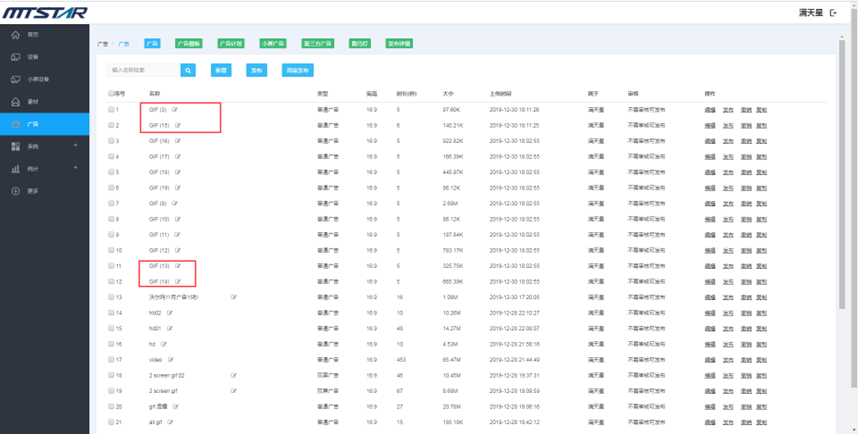858x434 pixels.
Task: Click the name search input field
Action: pyautogui.click(x=144, y=70)
